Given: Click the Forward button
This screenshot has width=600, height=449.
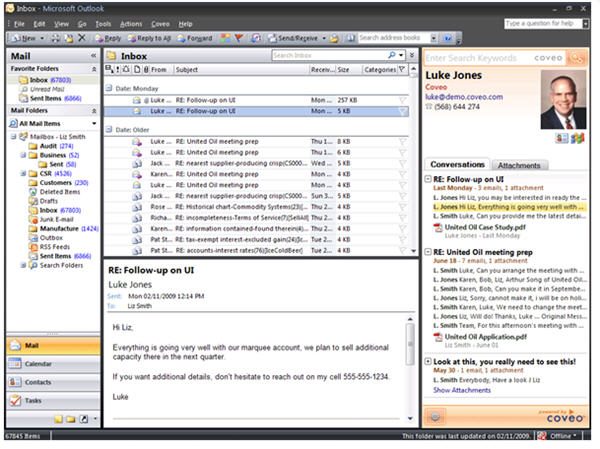Looking at the screenshot, I should (194, 38).
